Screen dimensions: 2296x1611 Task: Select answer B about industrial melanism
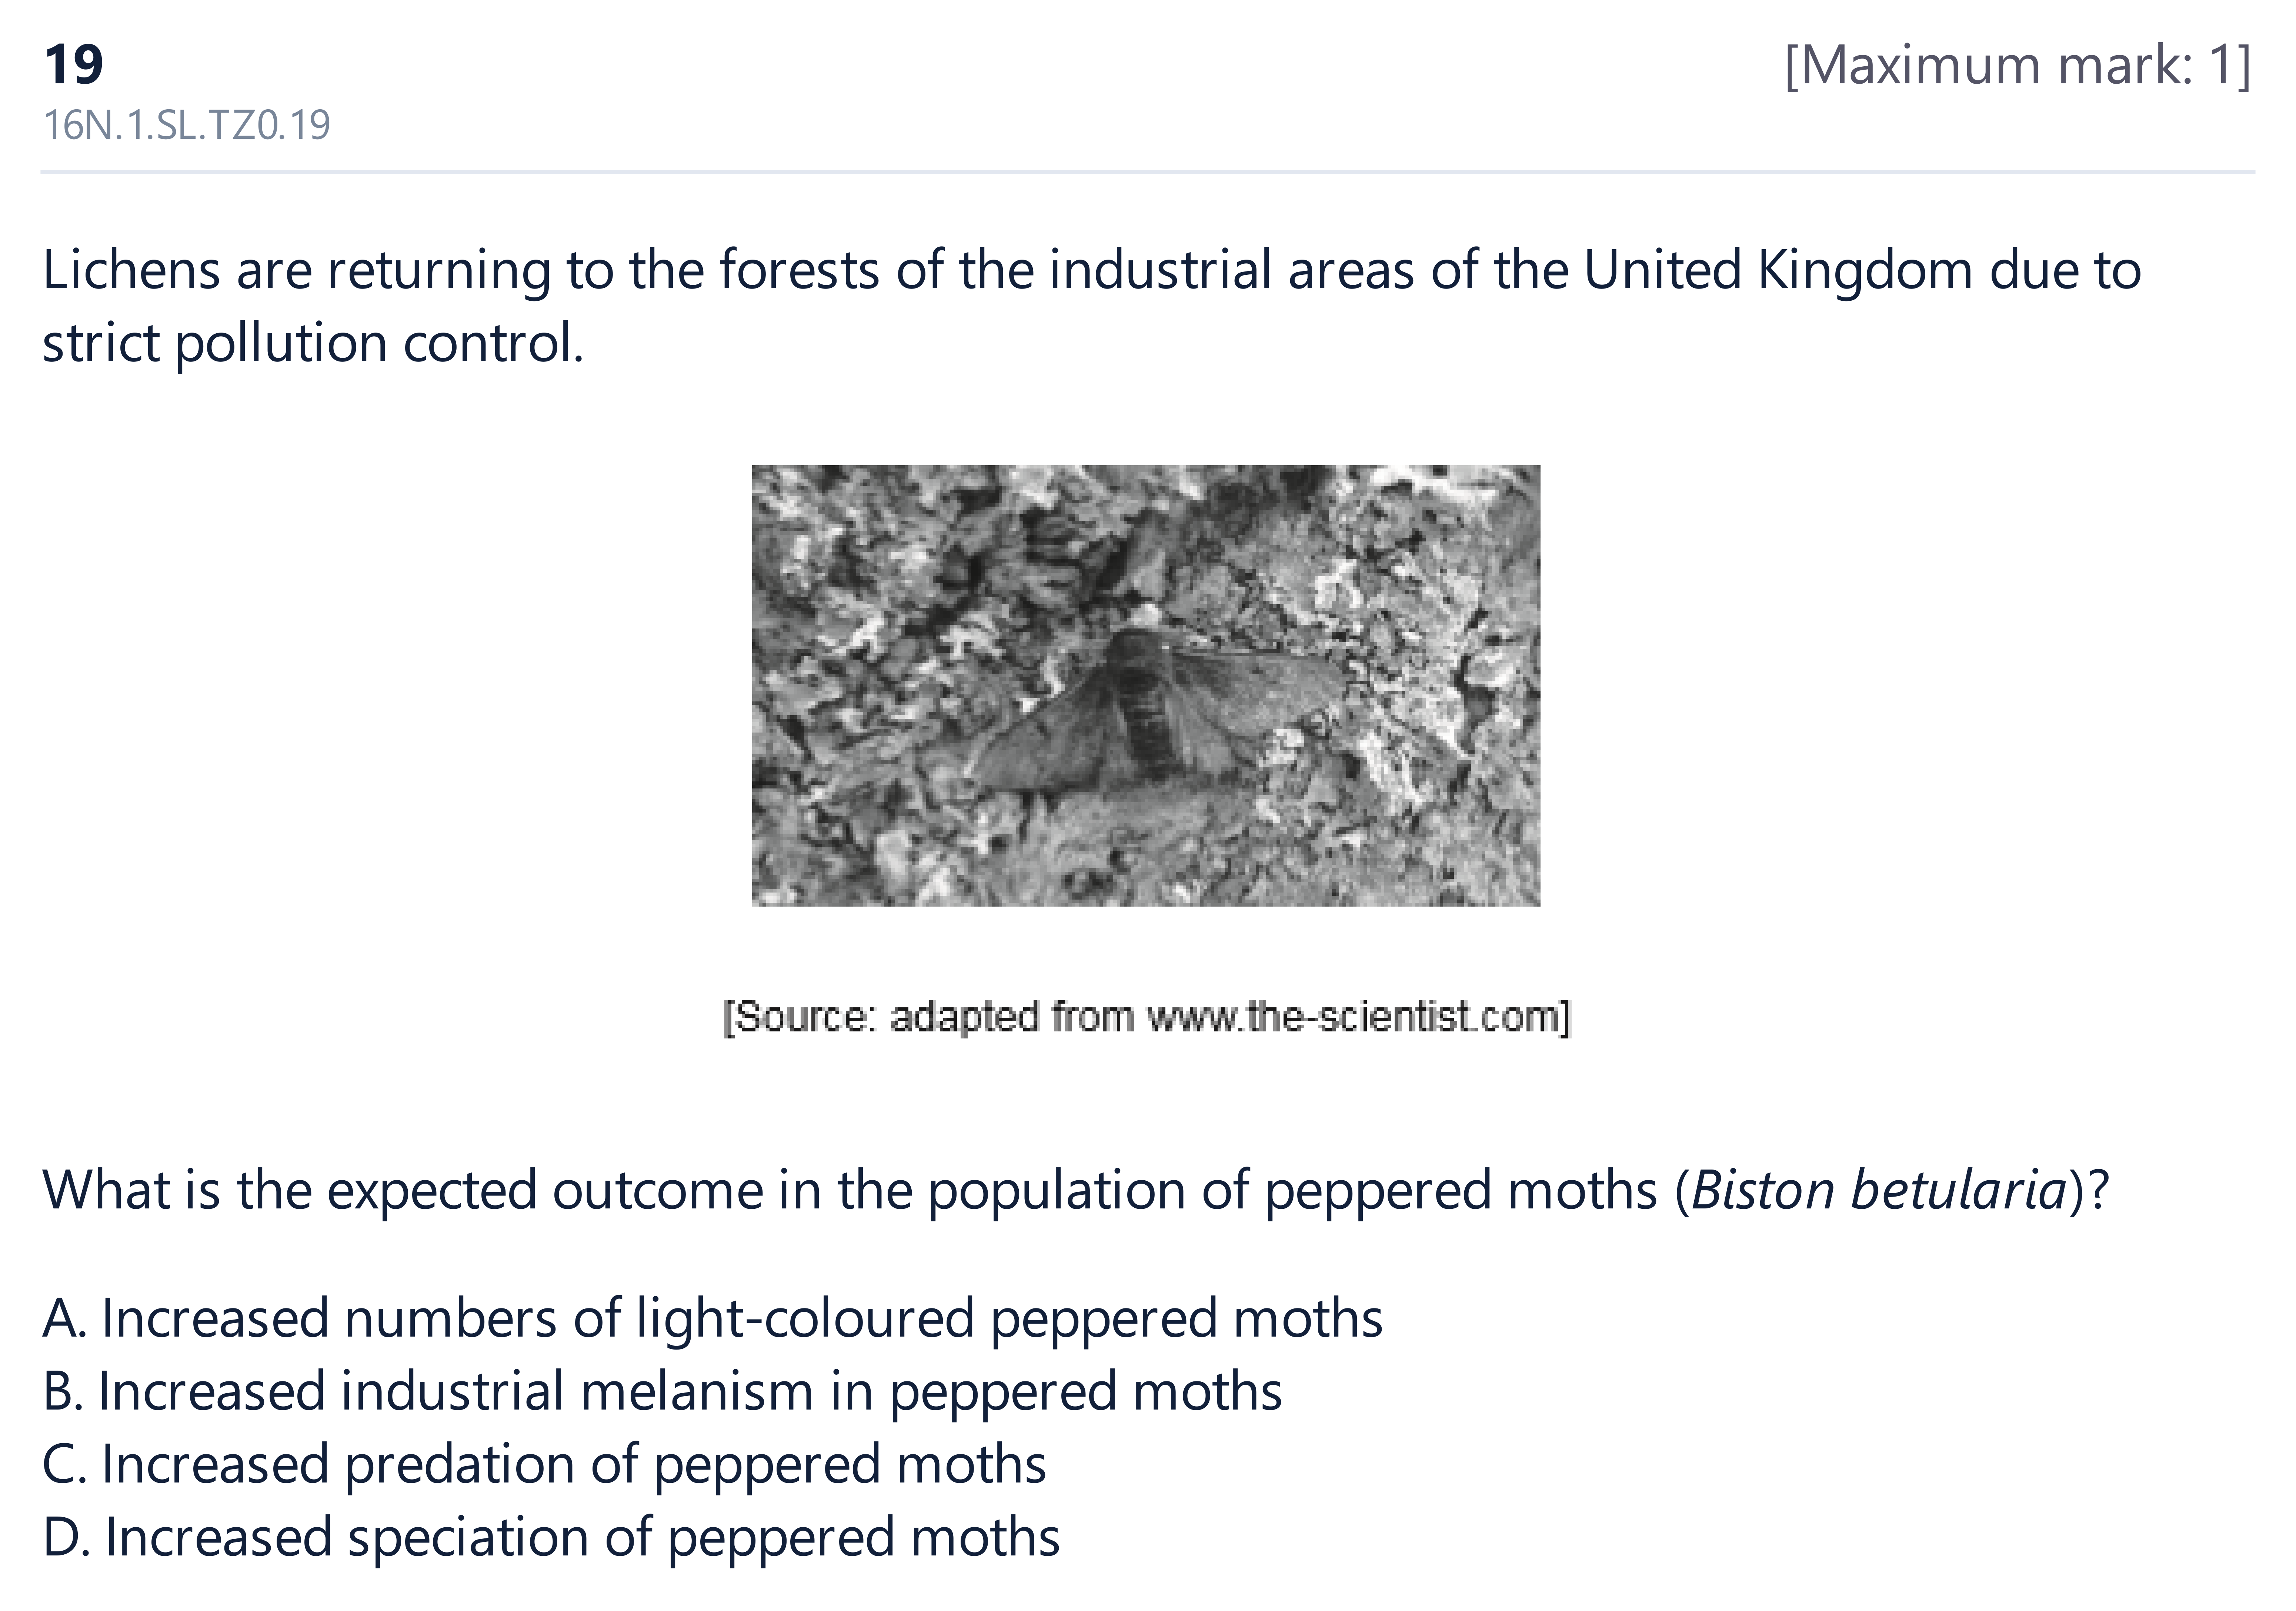[x=662, y=1391]
